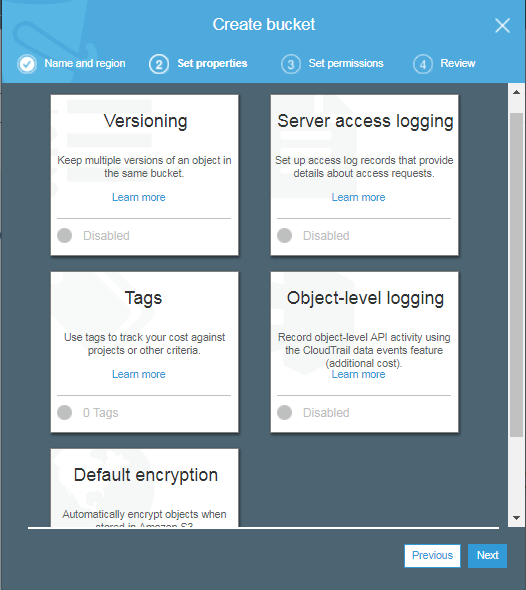Click the Next button
526x590 pixels.
(487, 555)
